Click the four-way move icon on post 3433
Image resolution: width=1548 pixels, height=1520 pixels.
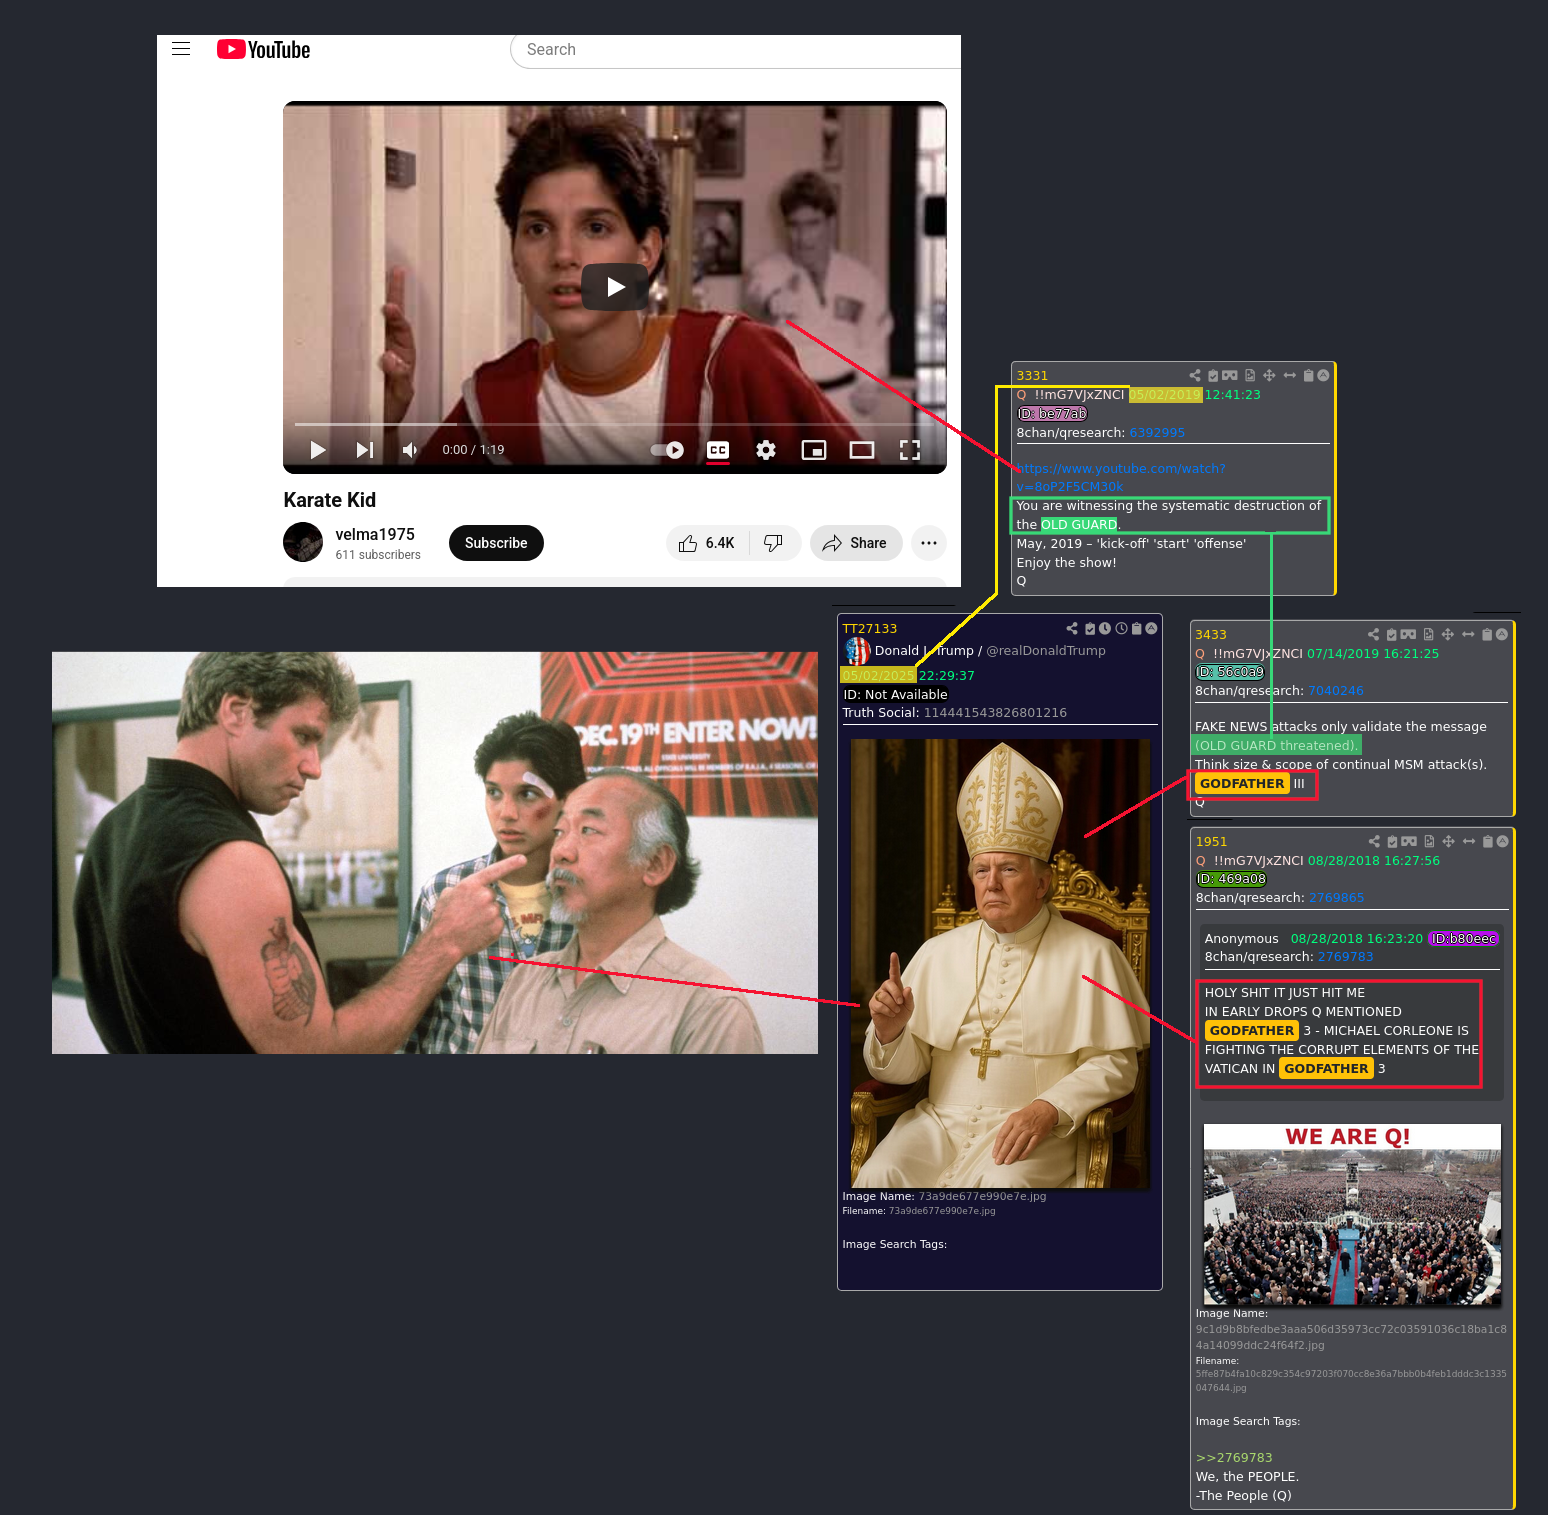tap(1447, 634)
